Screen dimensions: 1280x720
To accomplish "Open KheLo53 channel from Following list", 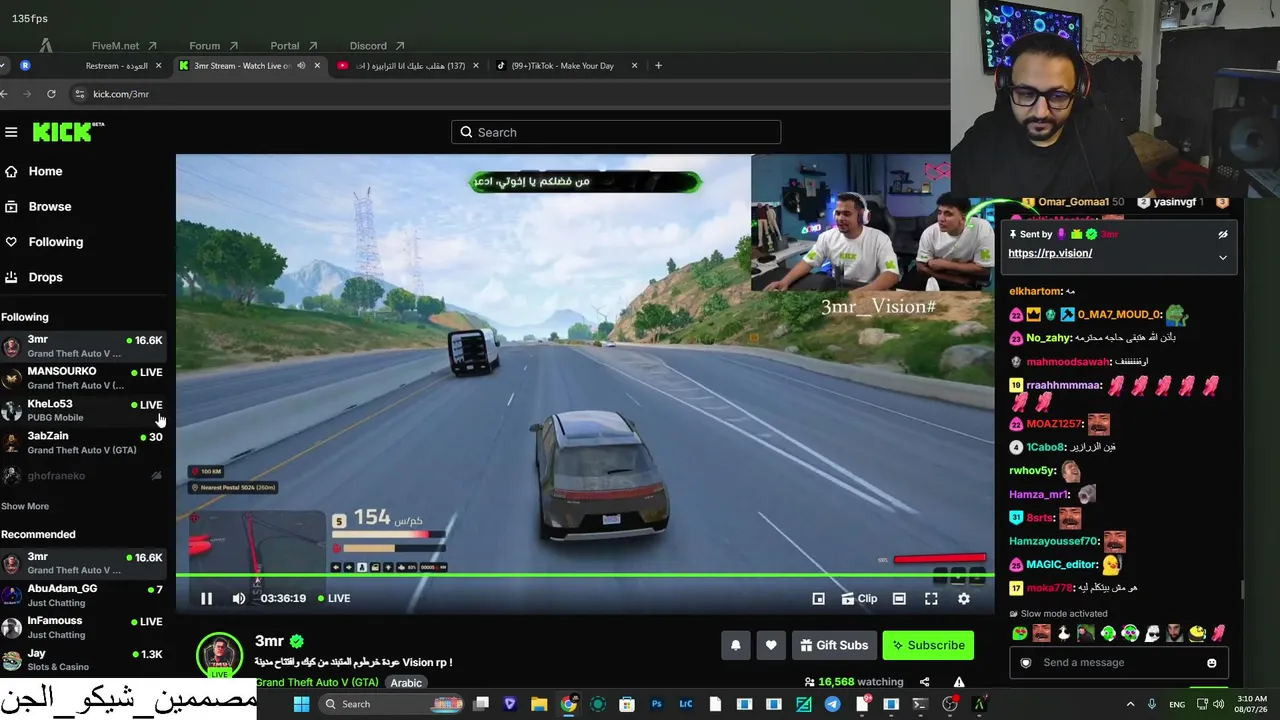I will coord(83,410).
